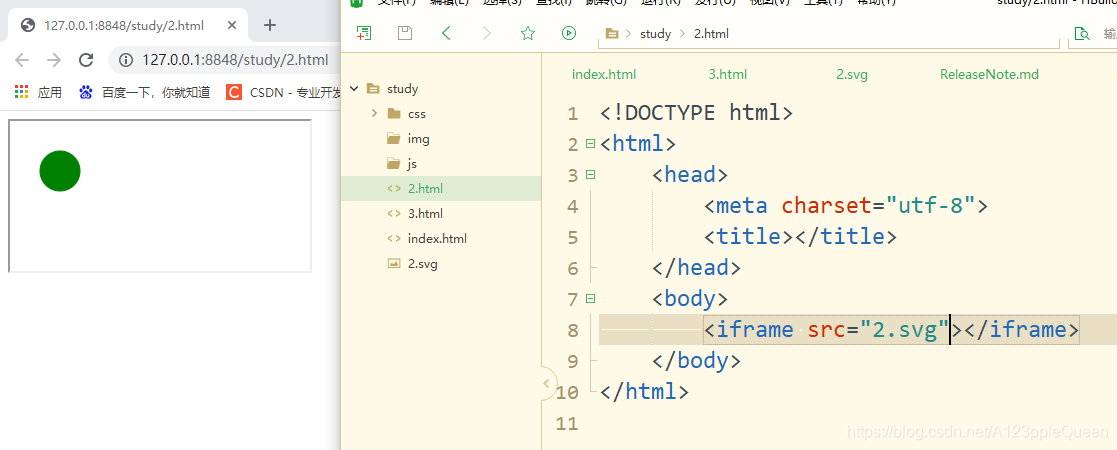
Task: Open the Baidu bookmark 百度一下,你就知道
Action: click(145, 92)
